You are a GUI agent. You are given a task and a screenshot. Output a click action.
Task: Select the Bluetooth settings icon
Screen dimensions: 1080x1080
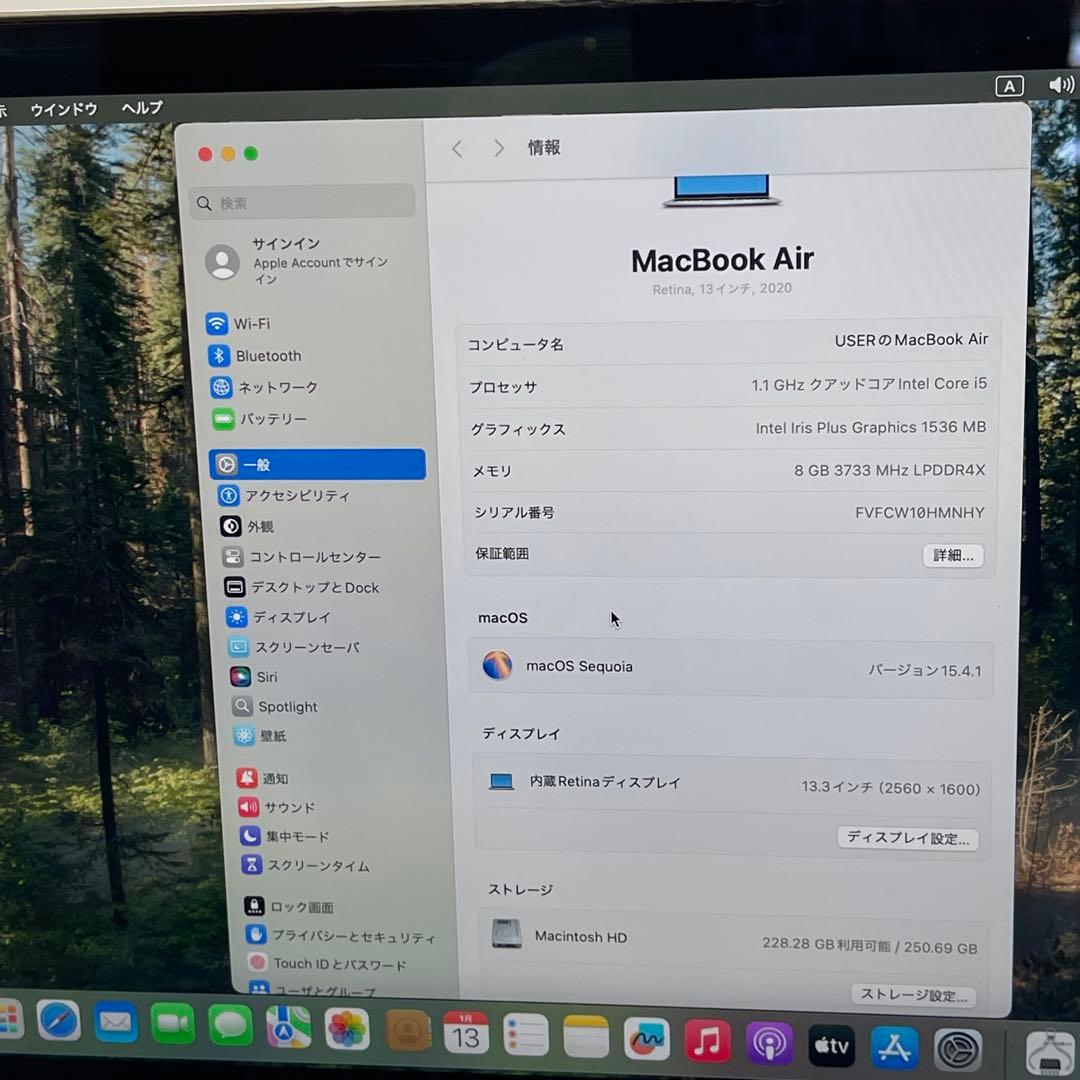(222, 355)
